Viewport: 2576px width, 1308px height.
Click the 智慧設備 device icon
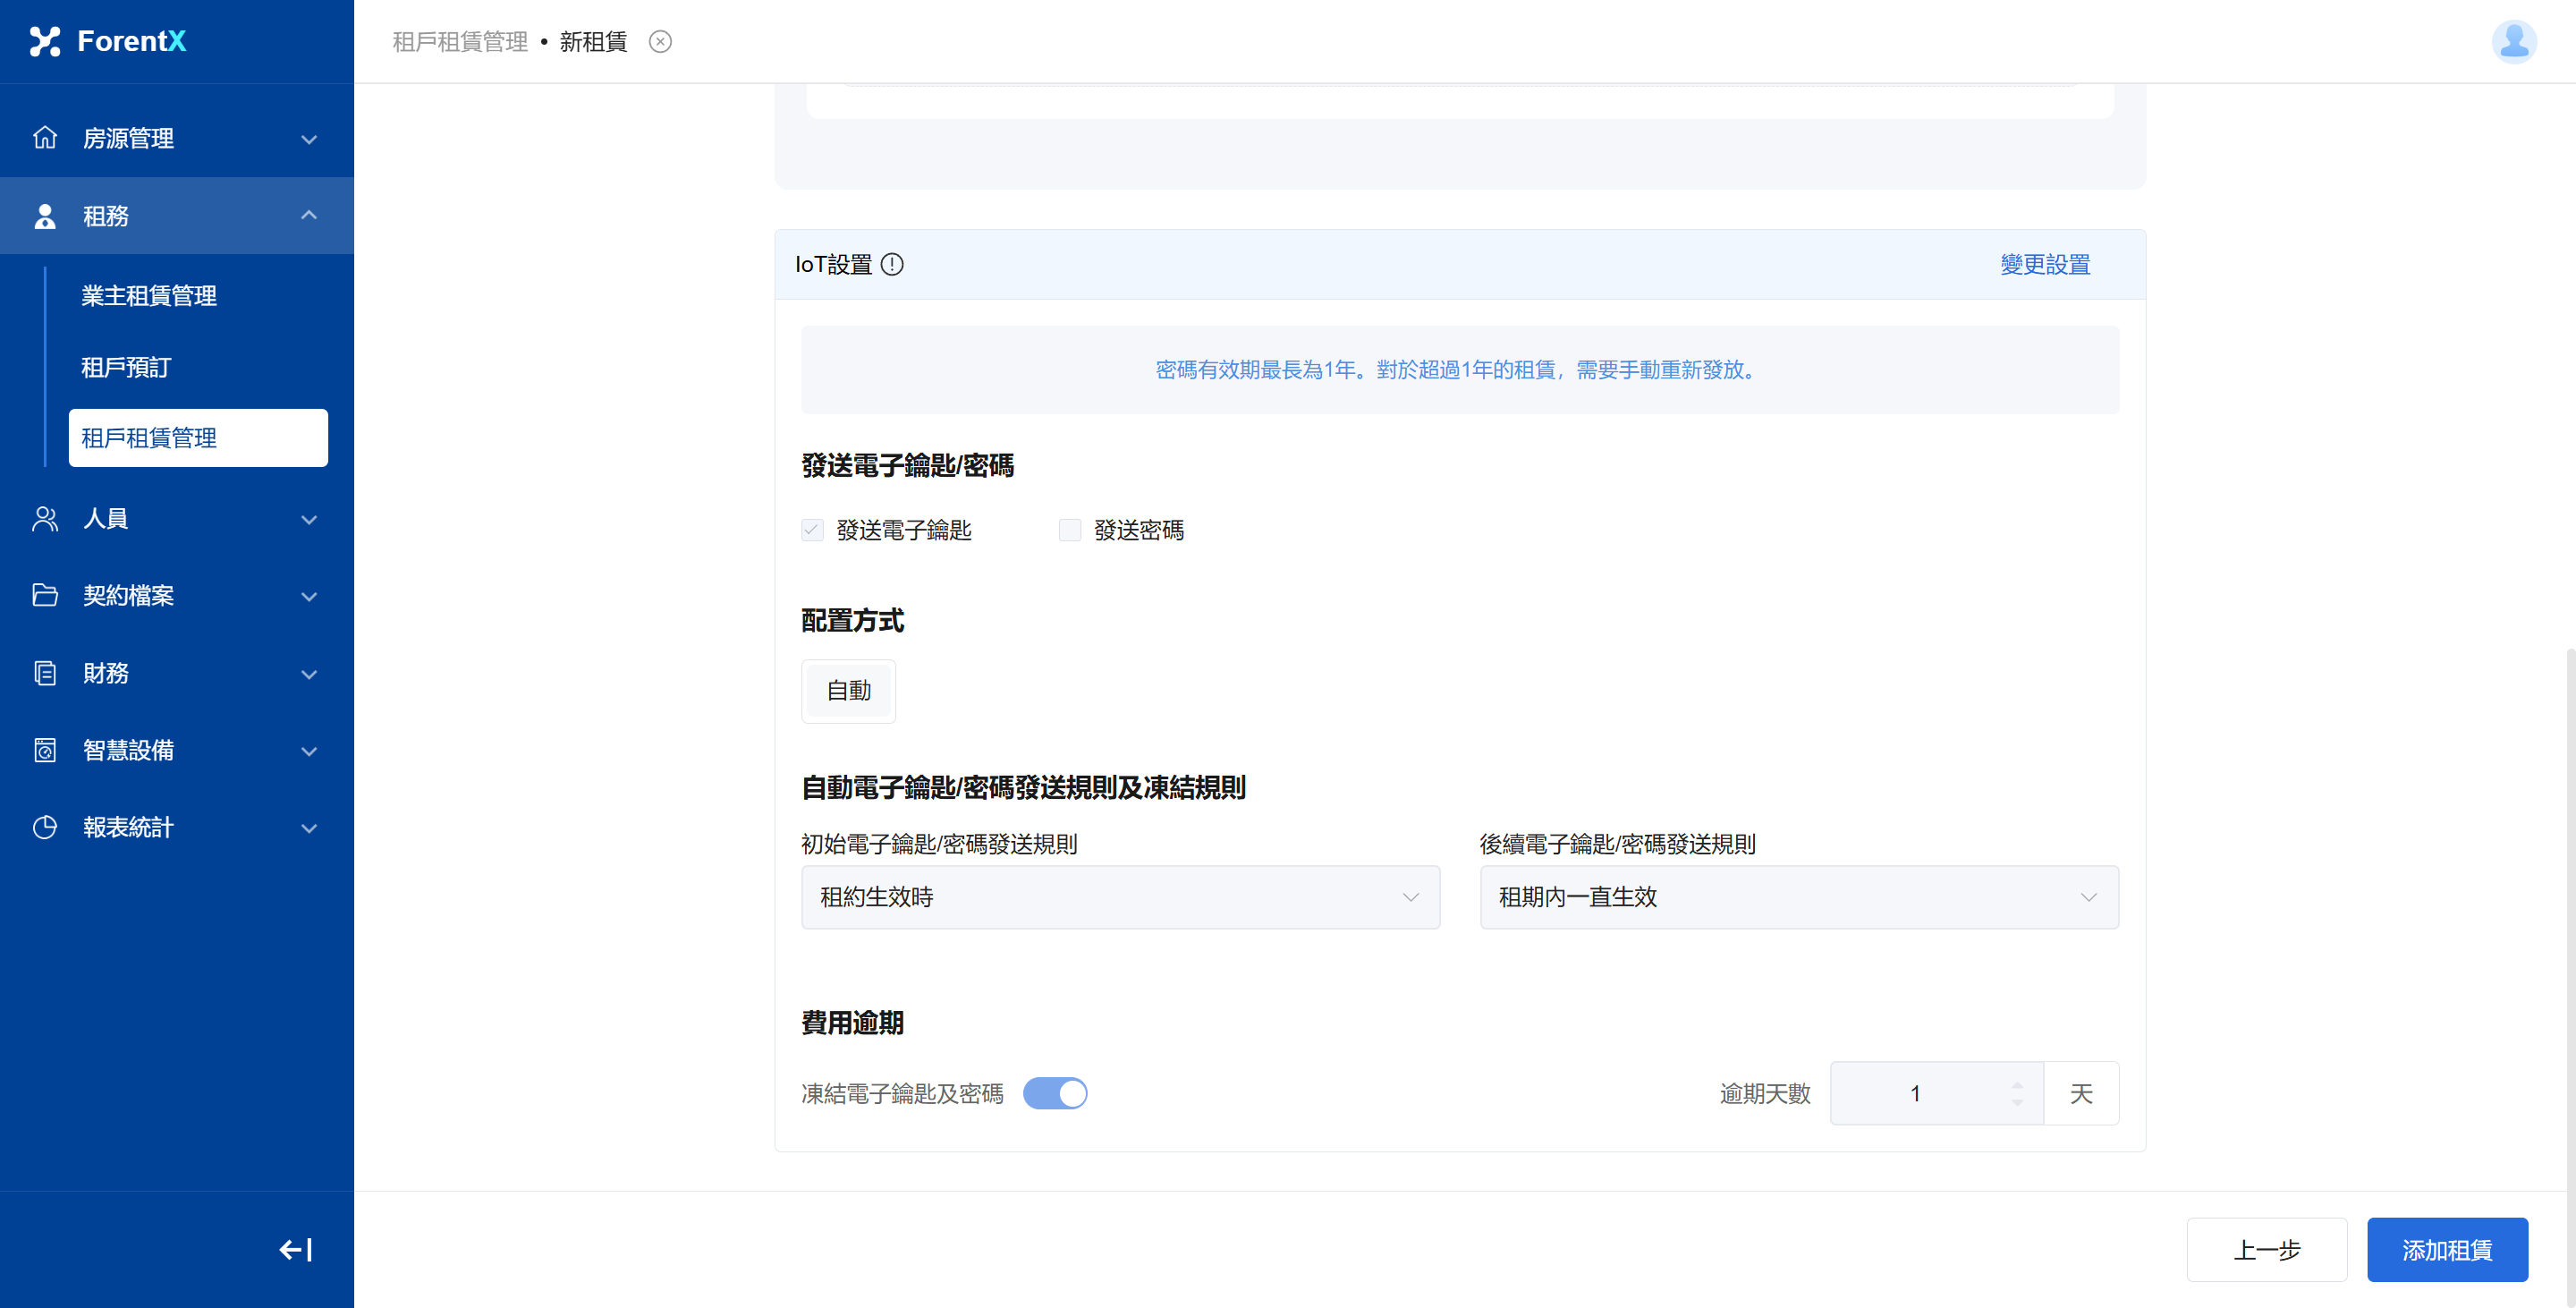tap(45, 750)
